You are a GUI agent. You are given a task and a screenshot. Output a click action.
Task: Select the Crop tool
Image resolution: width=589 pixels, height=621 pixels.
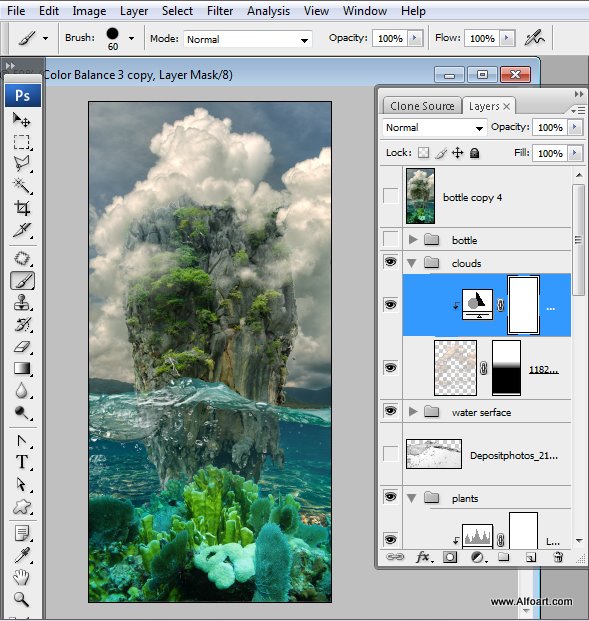click(x=22, y=208)
